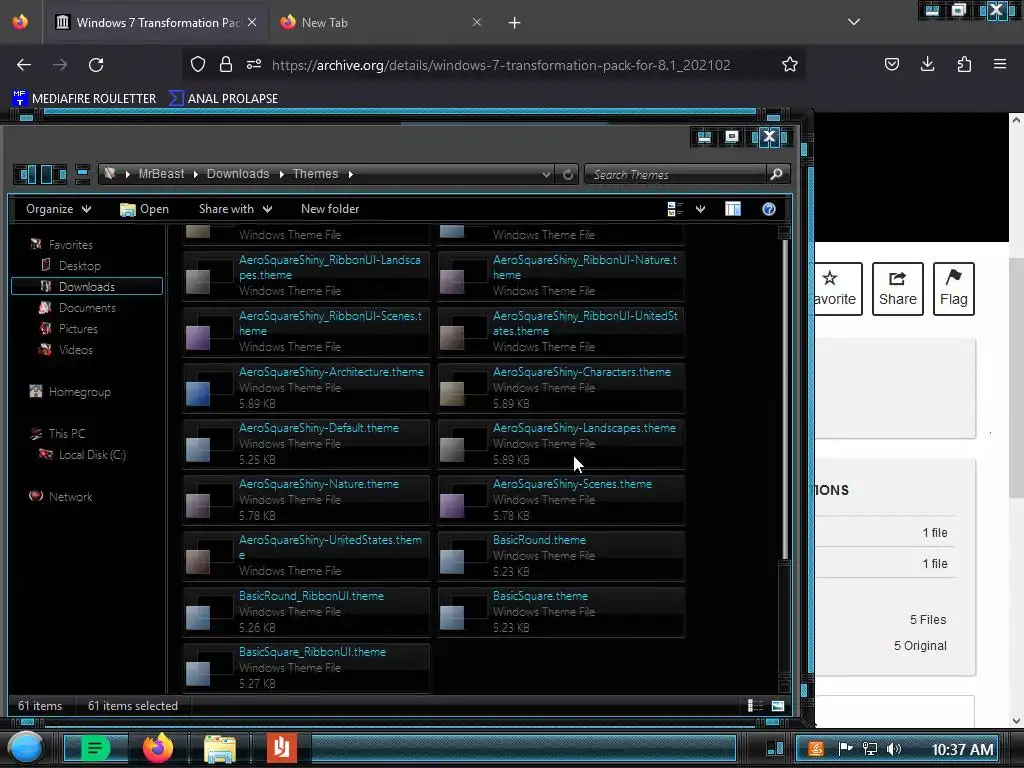Click BasicSquare_RibbonUI.theme thumbnail icon
The height and width of the screenshot is (768, 1024).
tap(208, 668)
